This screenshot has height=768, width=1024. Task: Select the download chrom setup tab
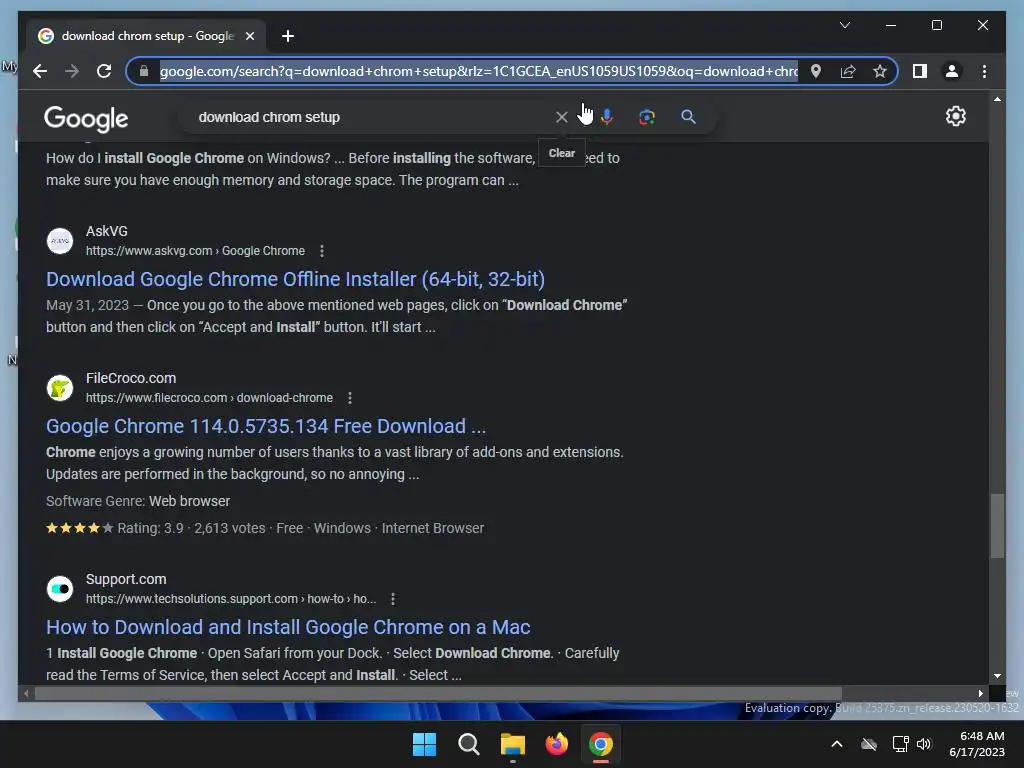coord(146,36)
